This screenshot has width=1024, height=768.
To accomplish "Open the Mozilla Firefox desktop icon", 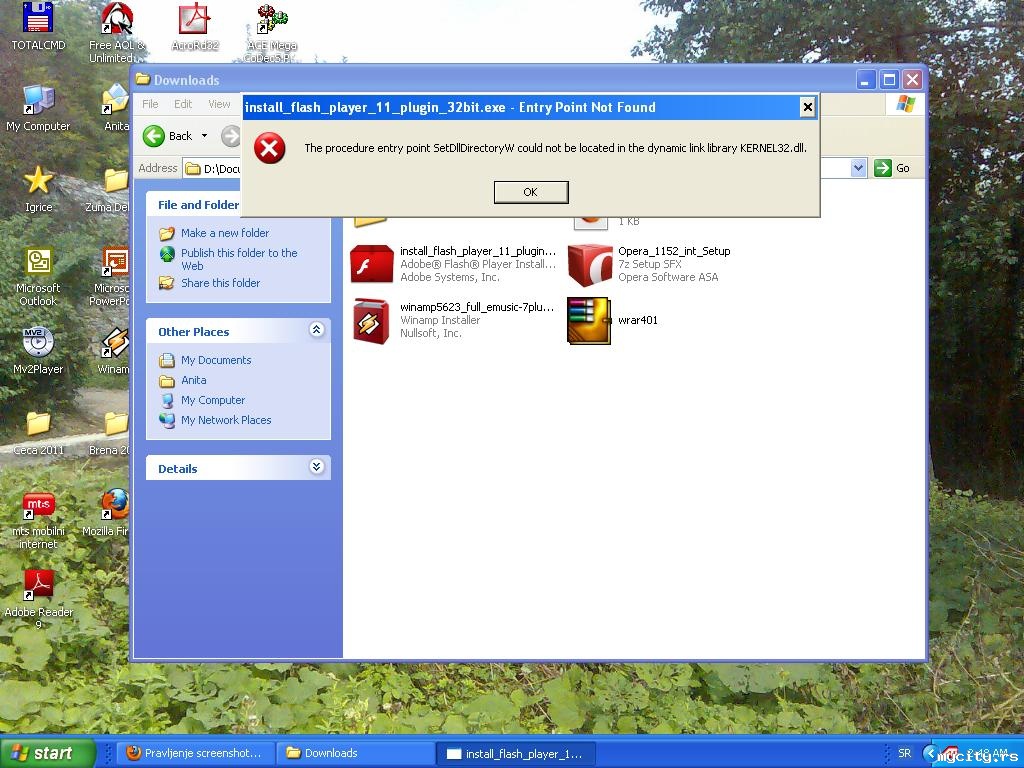I will coord(108,513).
